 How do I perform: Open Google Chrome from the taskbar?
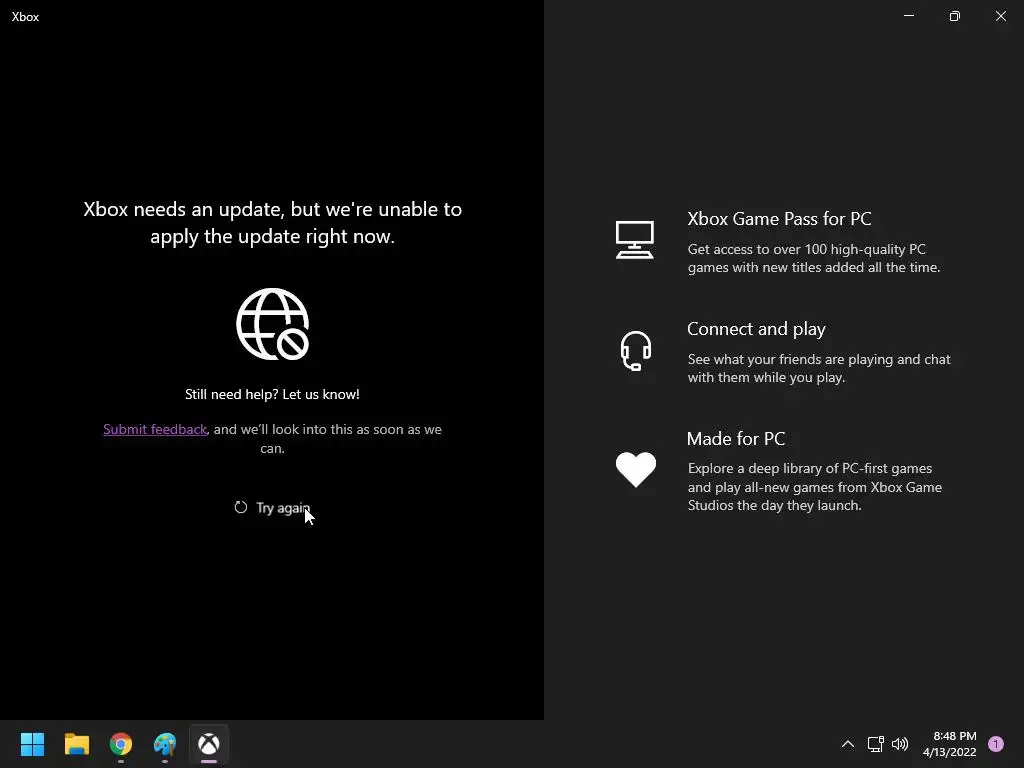coord(121,744)
